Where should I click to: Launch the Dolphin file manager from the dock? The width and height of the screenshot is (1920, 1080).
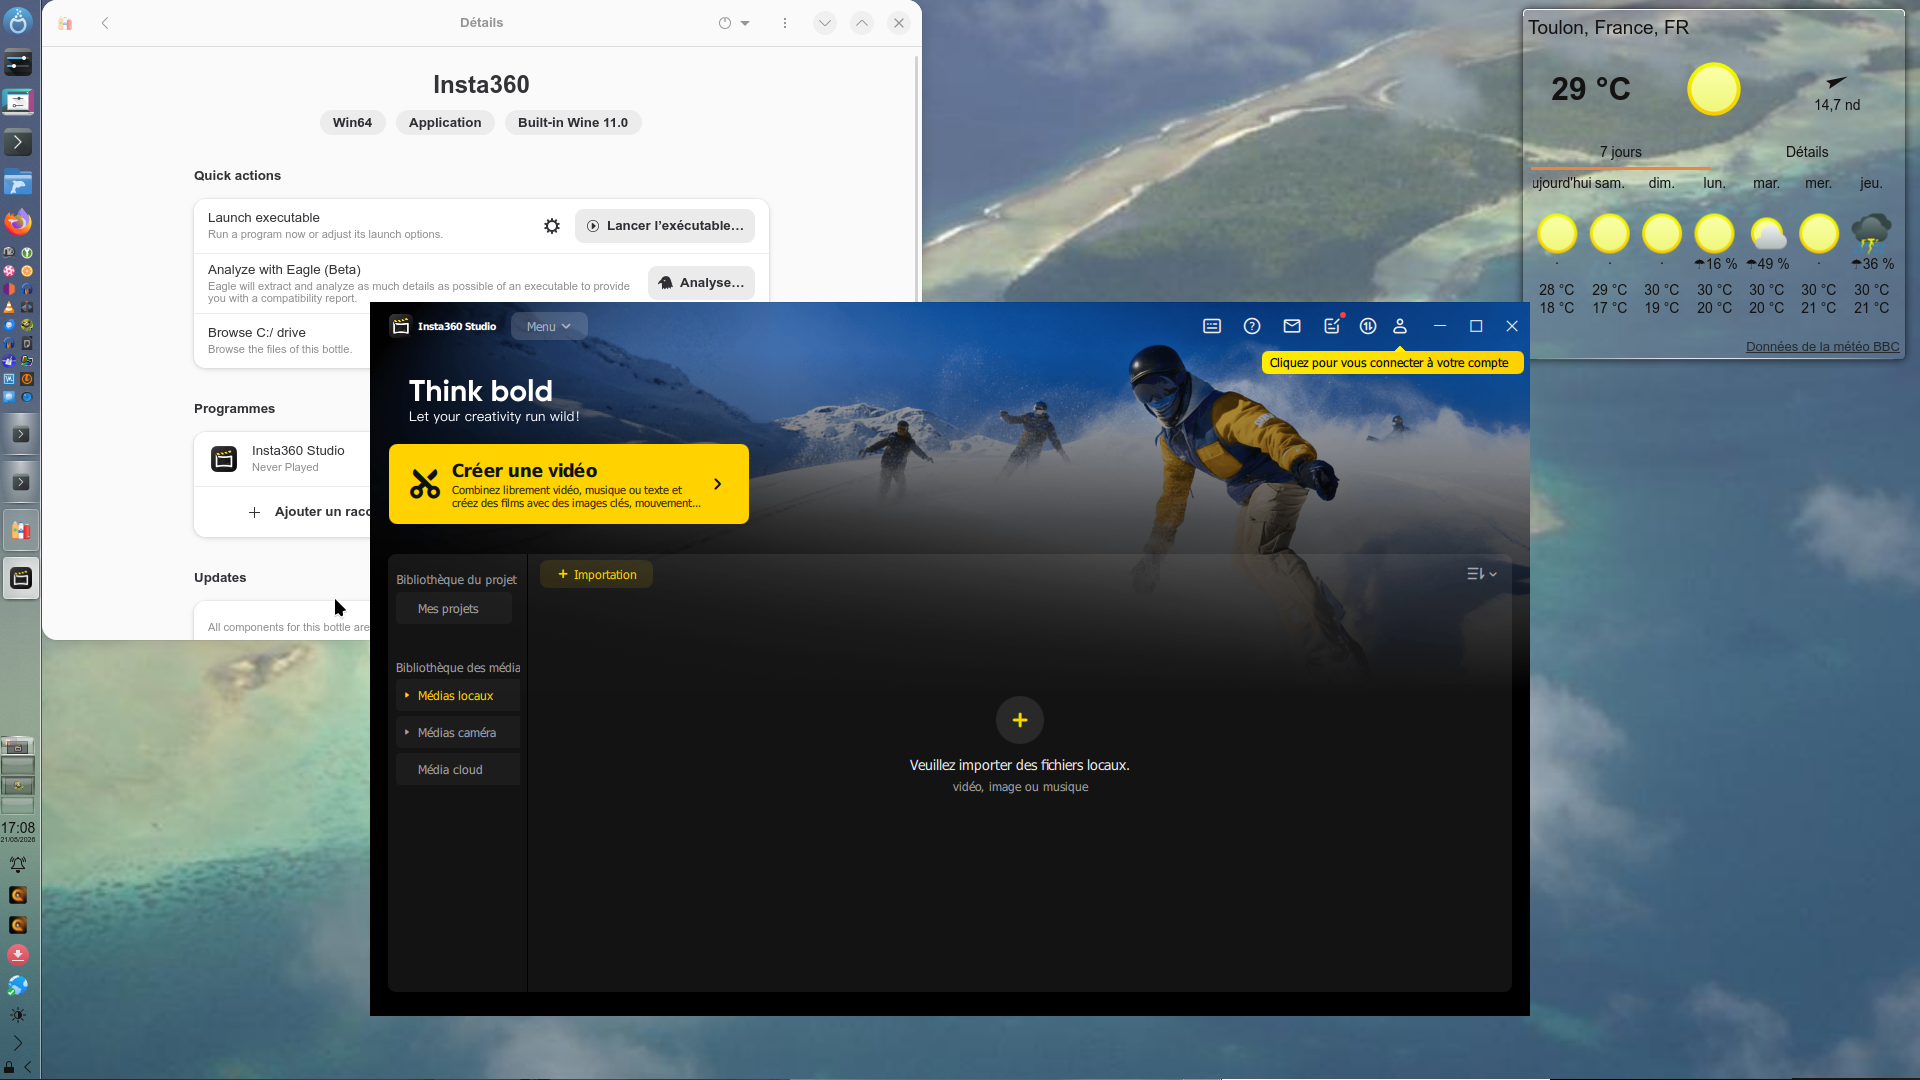point(18,183)
